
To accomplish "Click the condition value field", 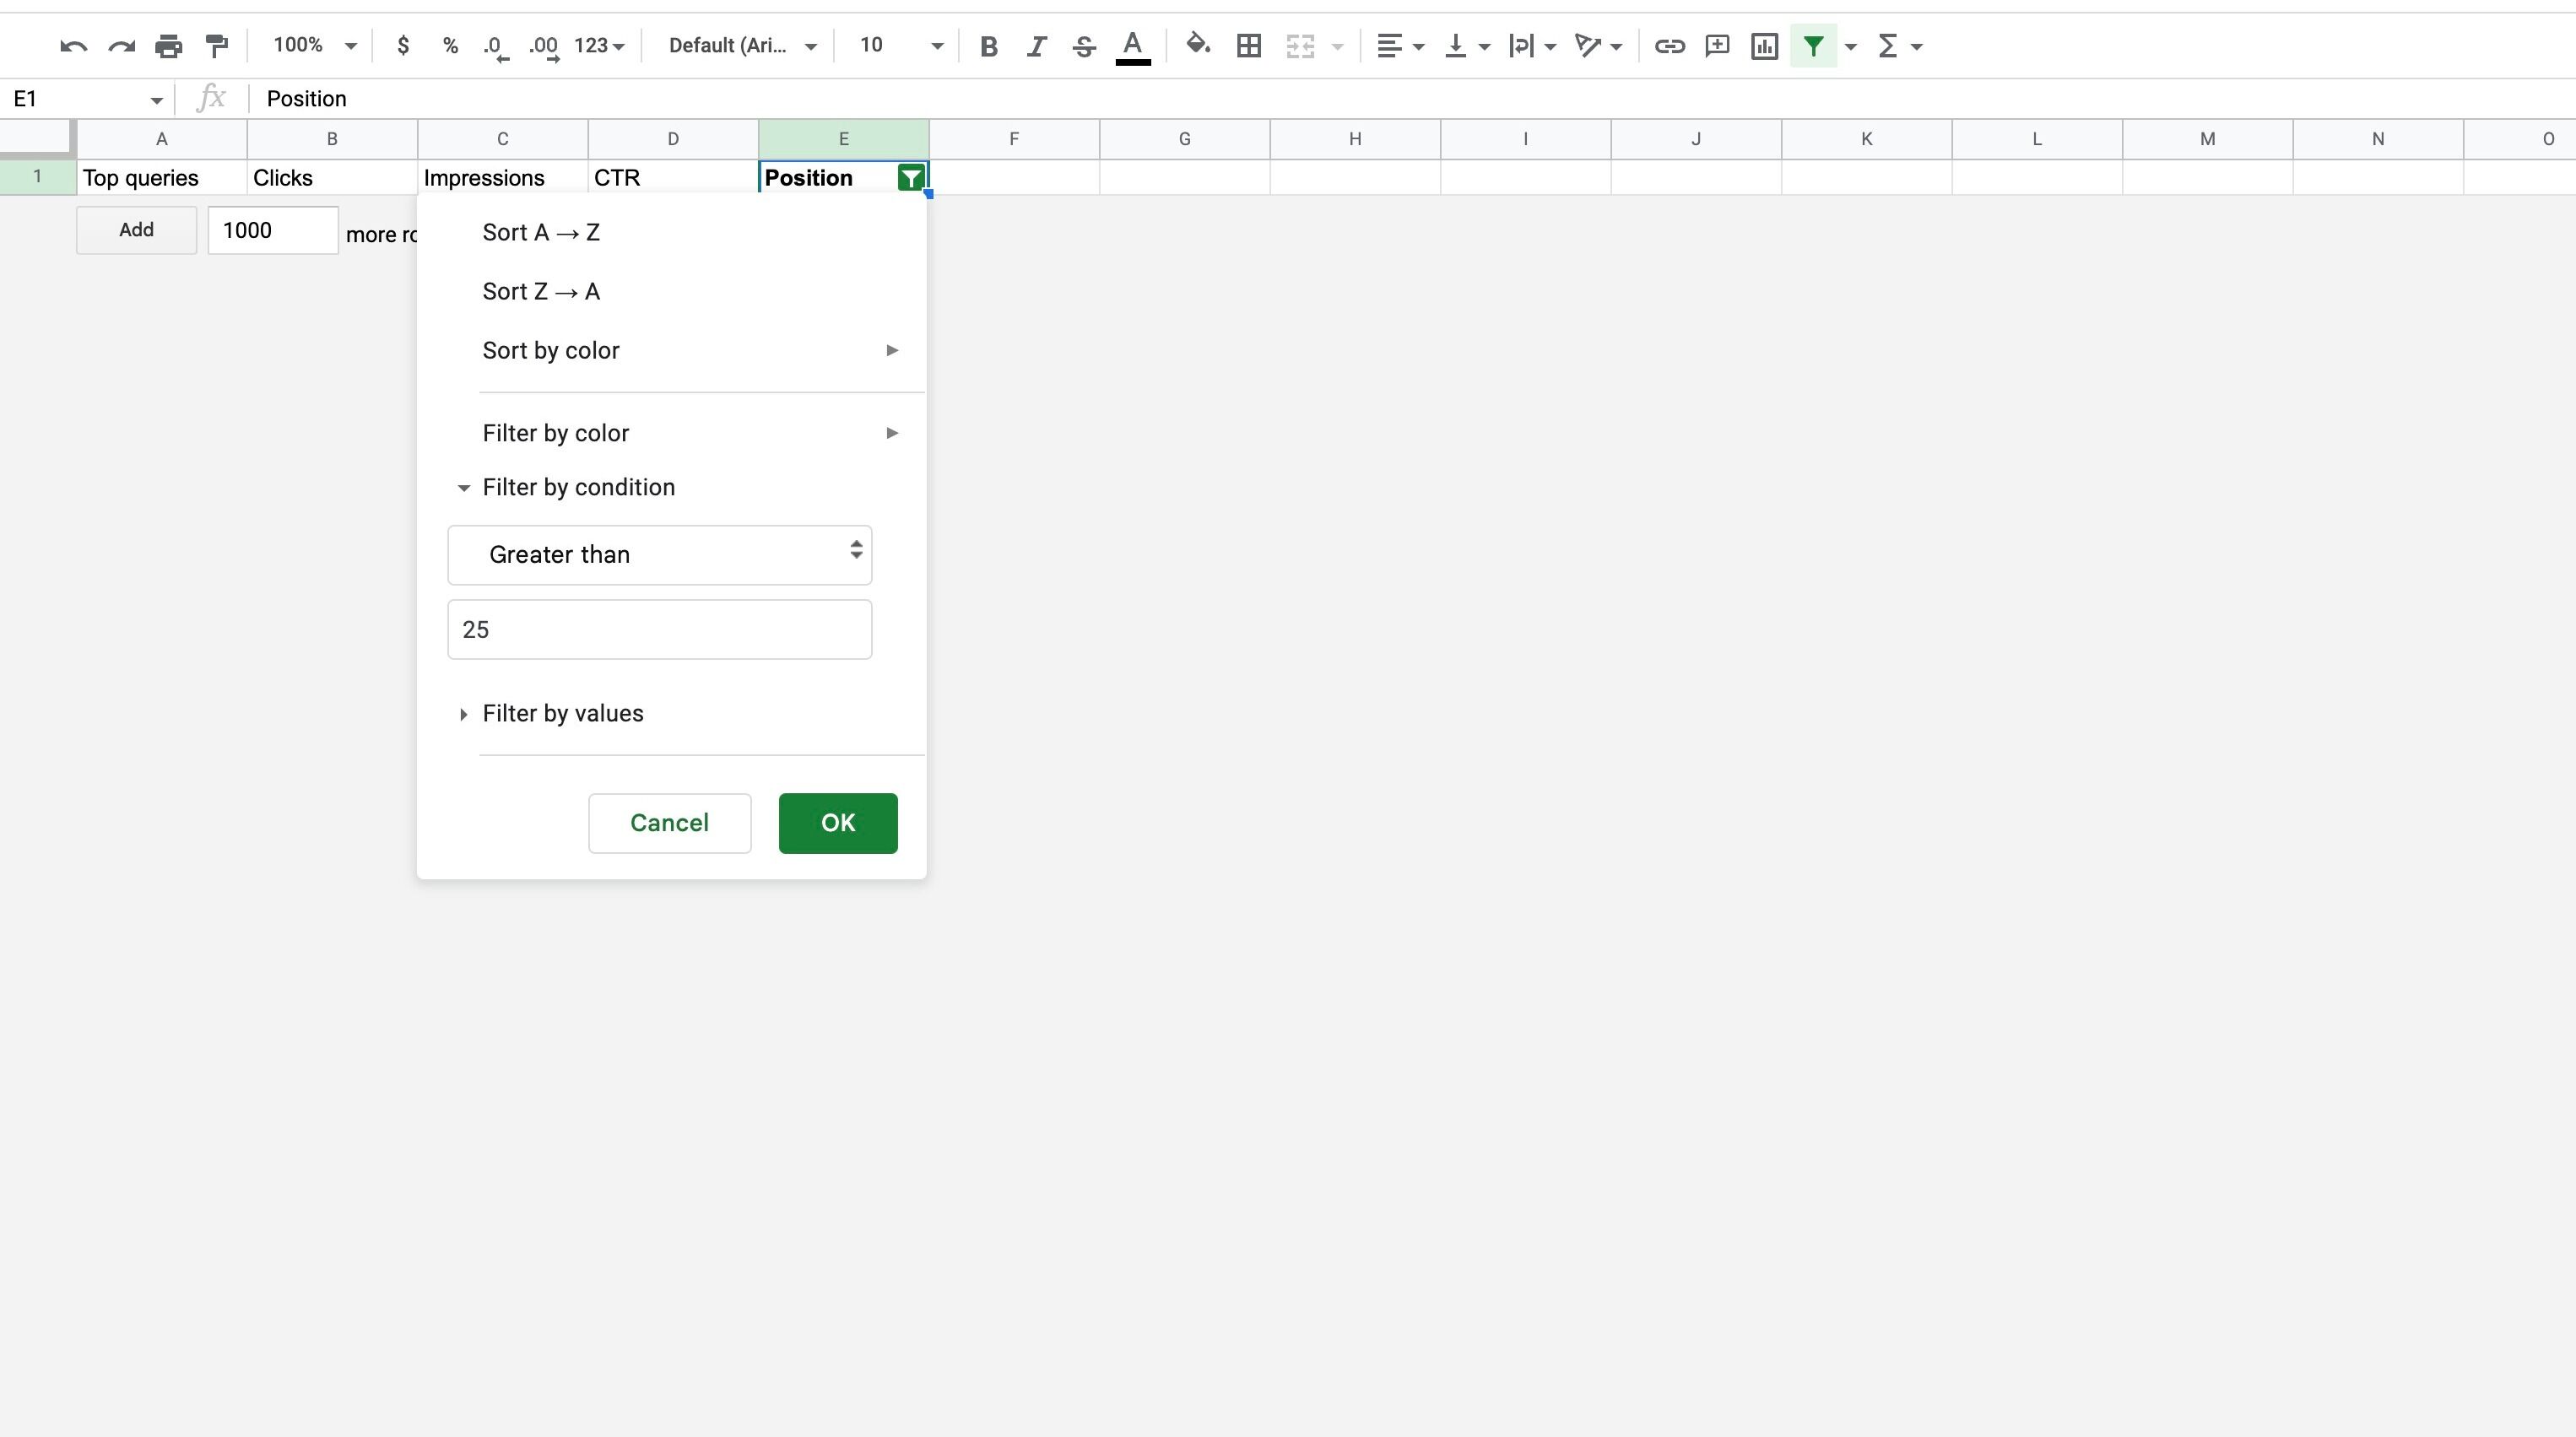I will [660, 630].
